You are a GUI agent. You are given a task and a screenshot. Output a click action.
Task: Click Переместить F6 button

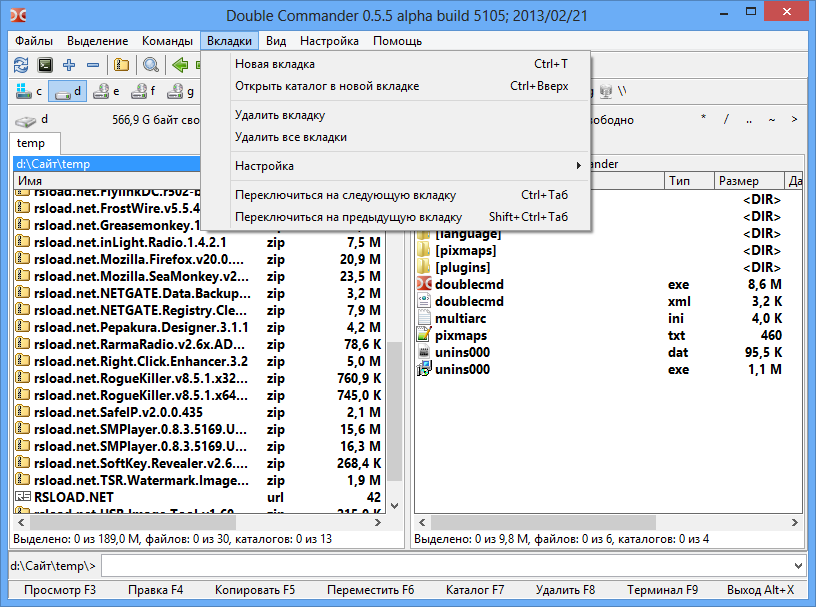(x=370, y=590)
